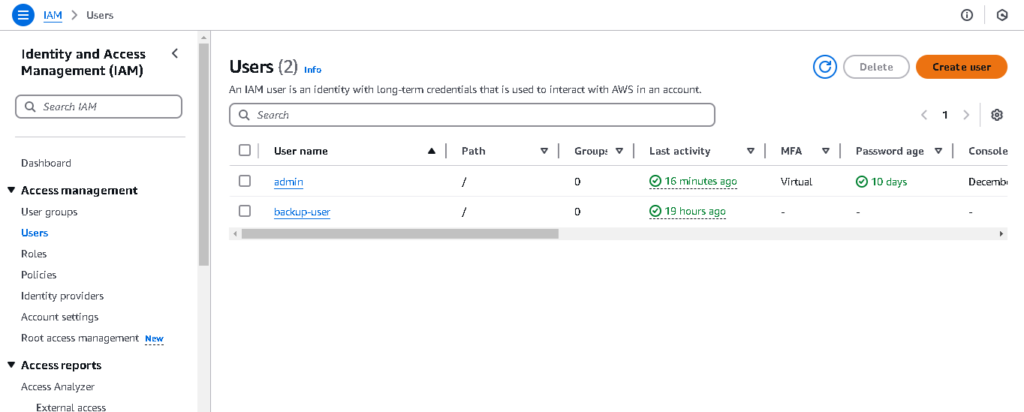
Task: Select all users with header checkbox
Action: pos(245,150)
